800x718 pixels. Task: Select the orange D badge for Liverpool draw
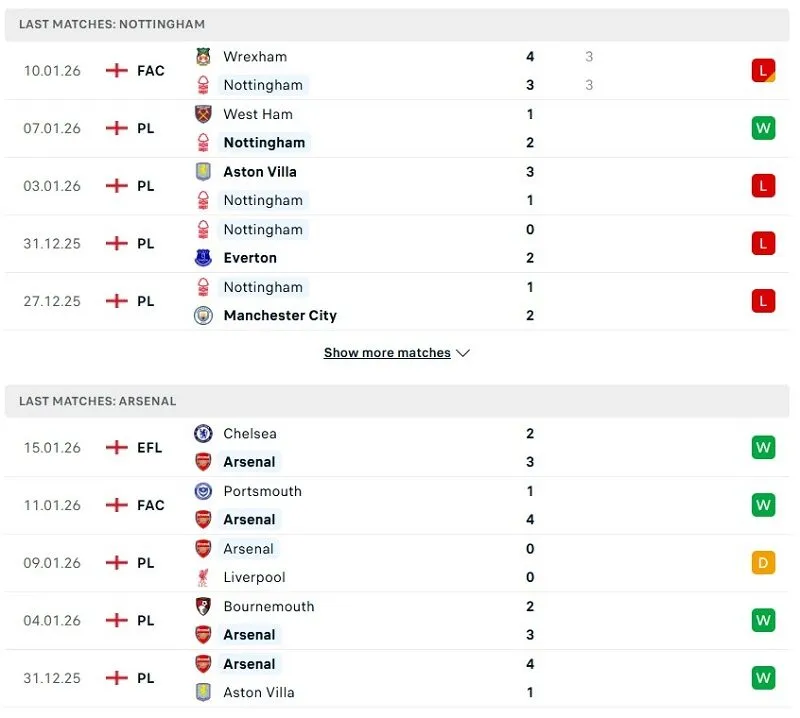click(x=762, y=563)
